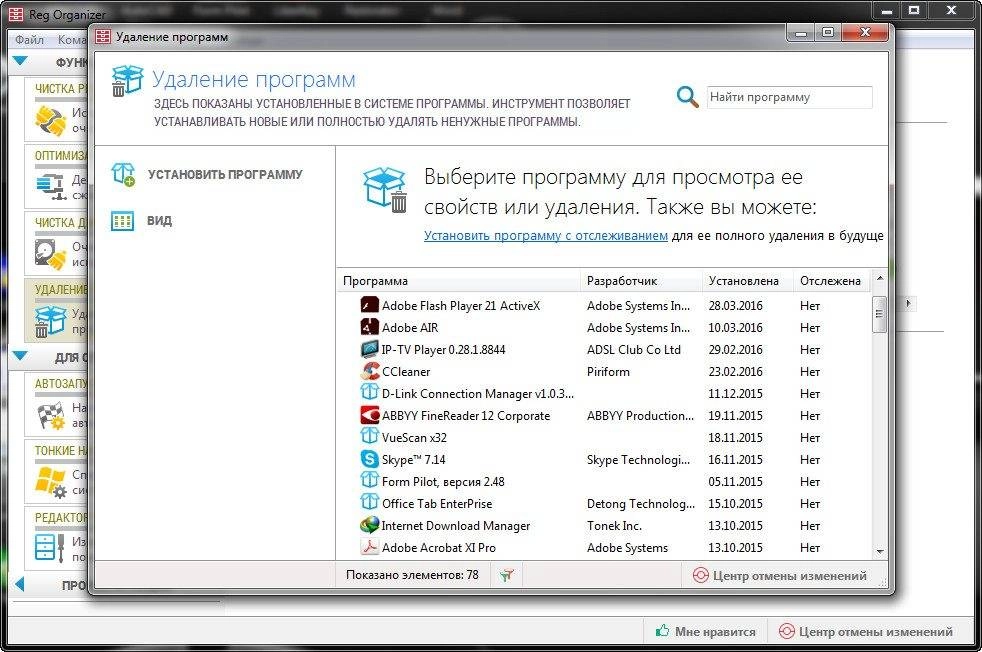The image size is (982, 652).
Task: Click the IP-TV Player icon in list
Action: pyautogui.click(x=370, y=349)
